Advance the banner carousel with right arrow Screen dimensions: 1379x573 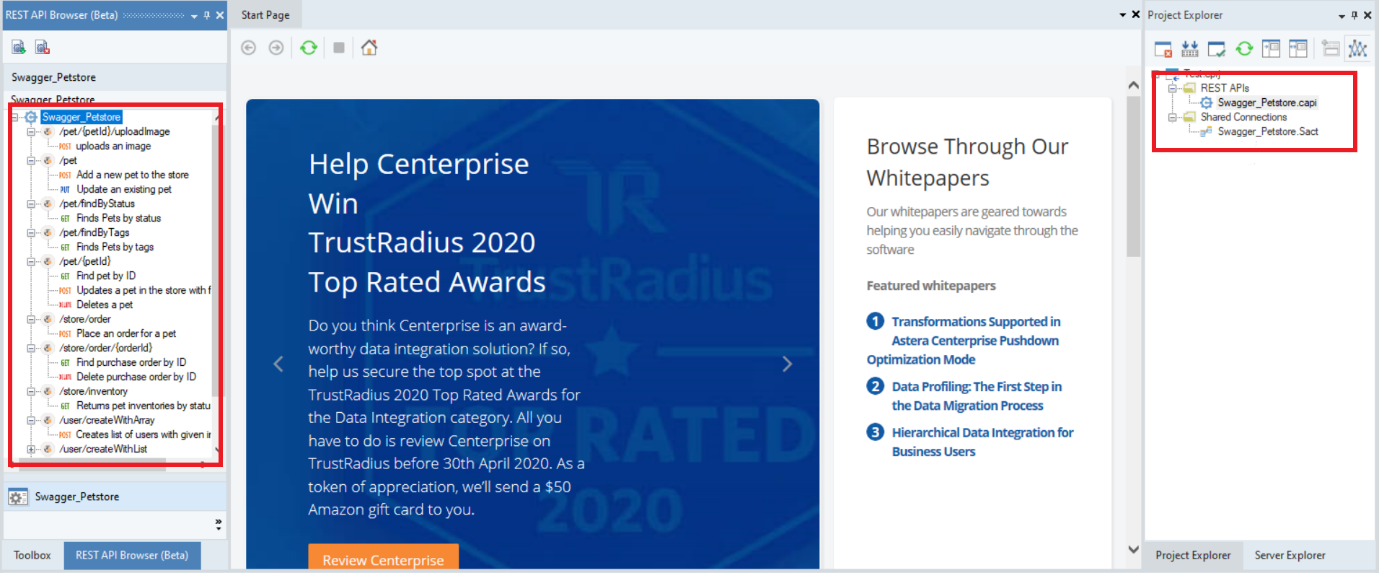click(x=787, y=364)
